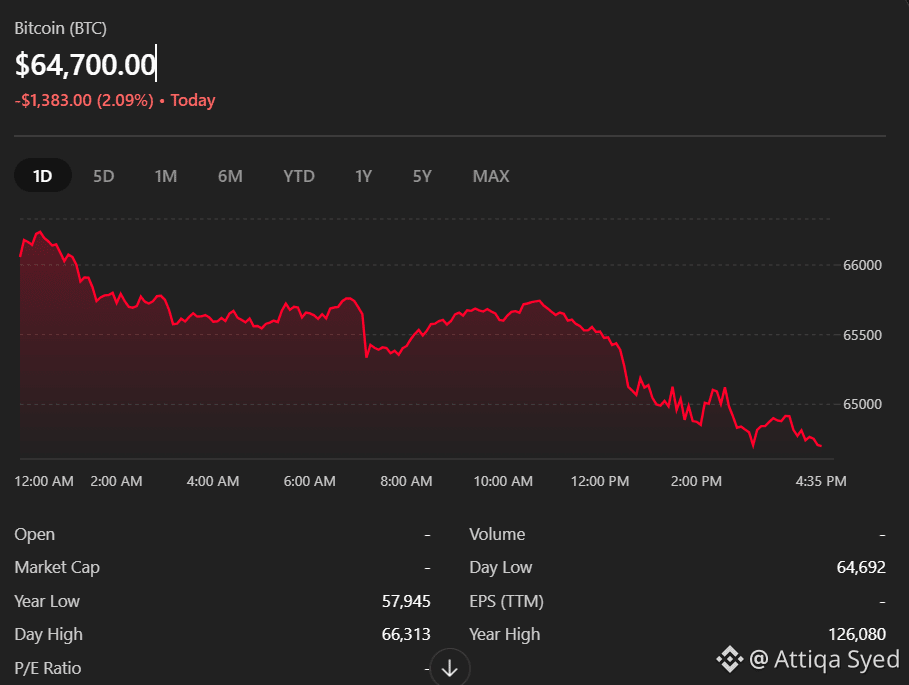Click the Day Low label
Image resolution: width=909 pixels, height=685 pixels.
click(x=500, y=567)
